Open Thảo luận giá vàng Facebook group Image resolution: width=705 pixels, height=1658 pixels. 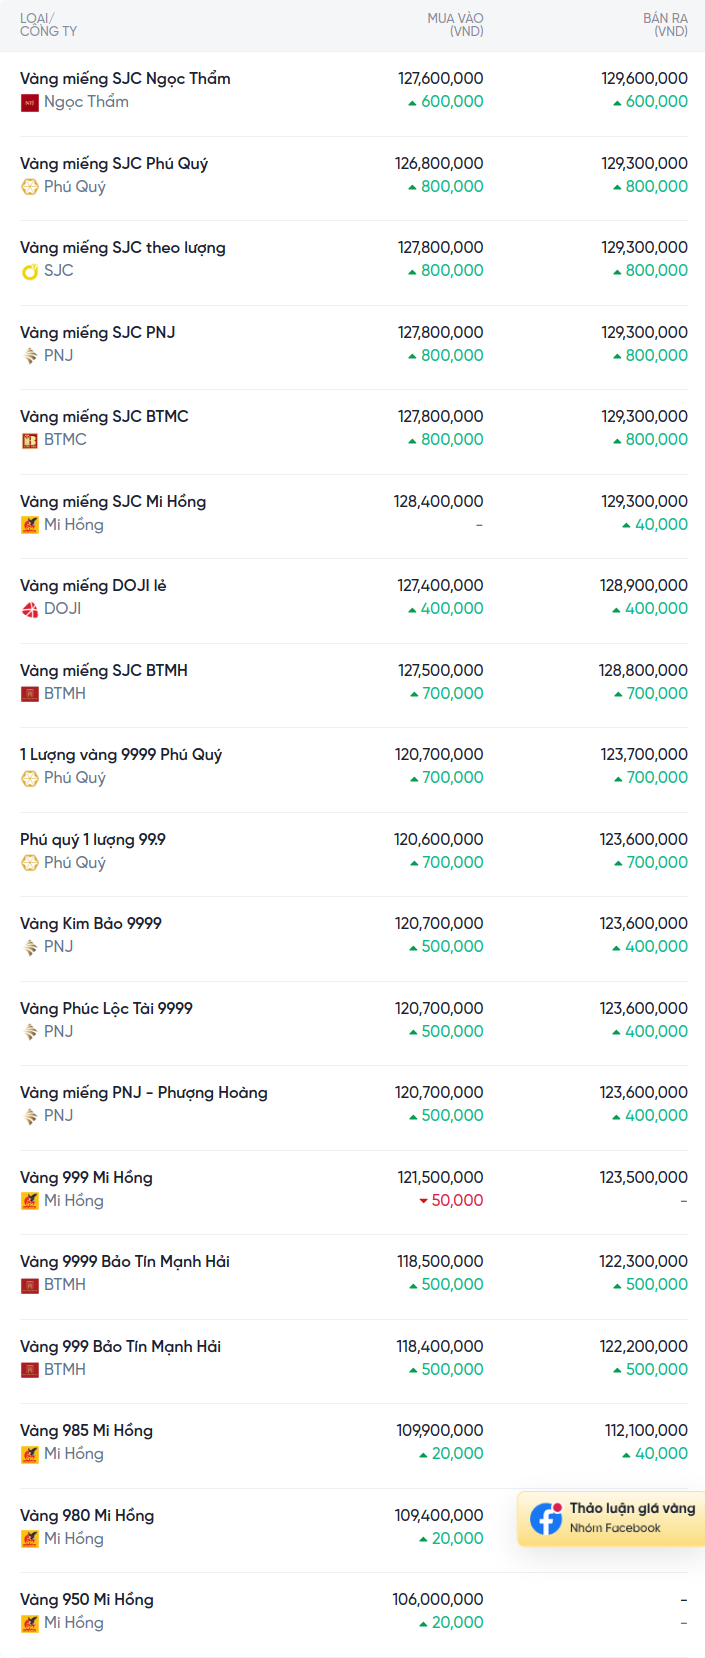632,1509
